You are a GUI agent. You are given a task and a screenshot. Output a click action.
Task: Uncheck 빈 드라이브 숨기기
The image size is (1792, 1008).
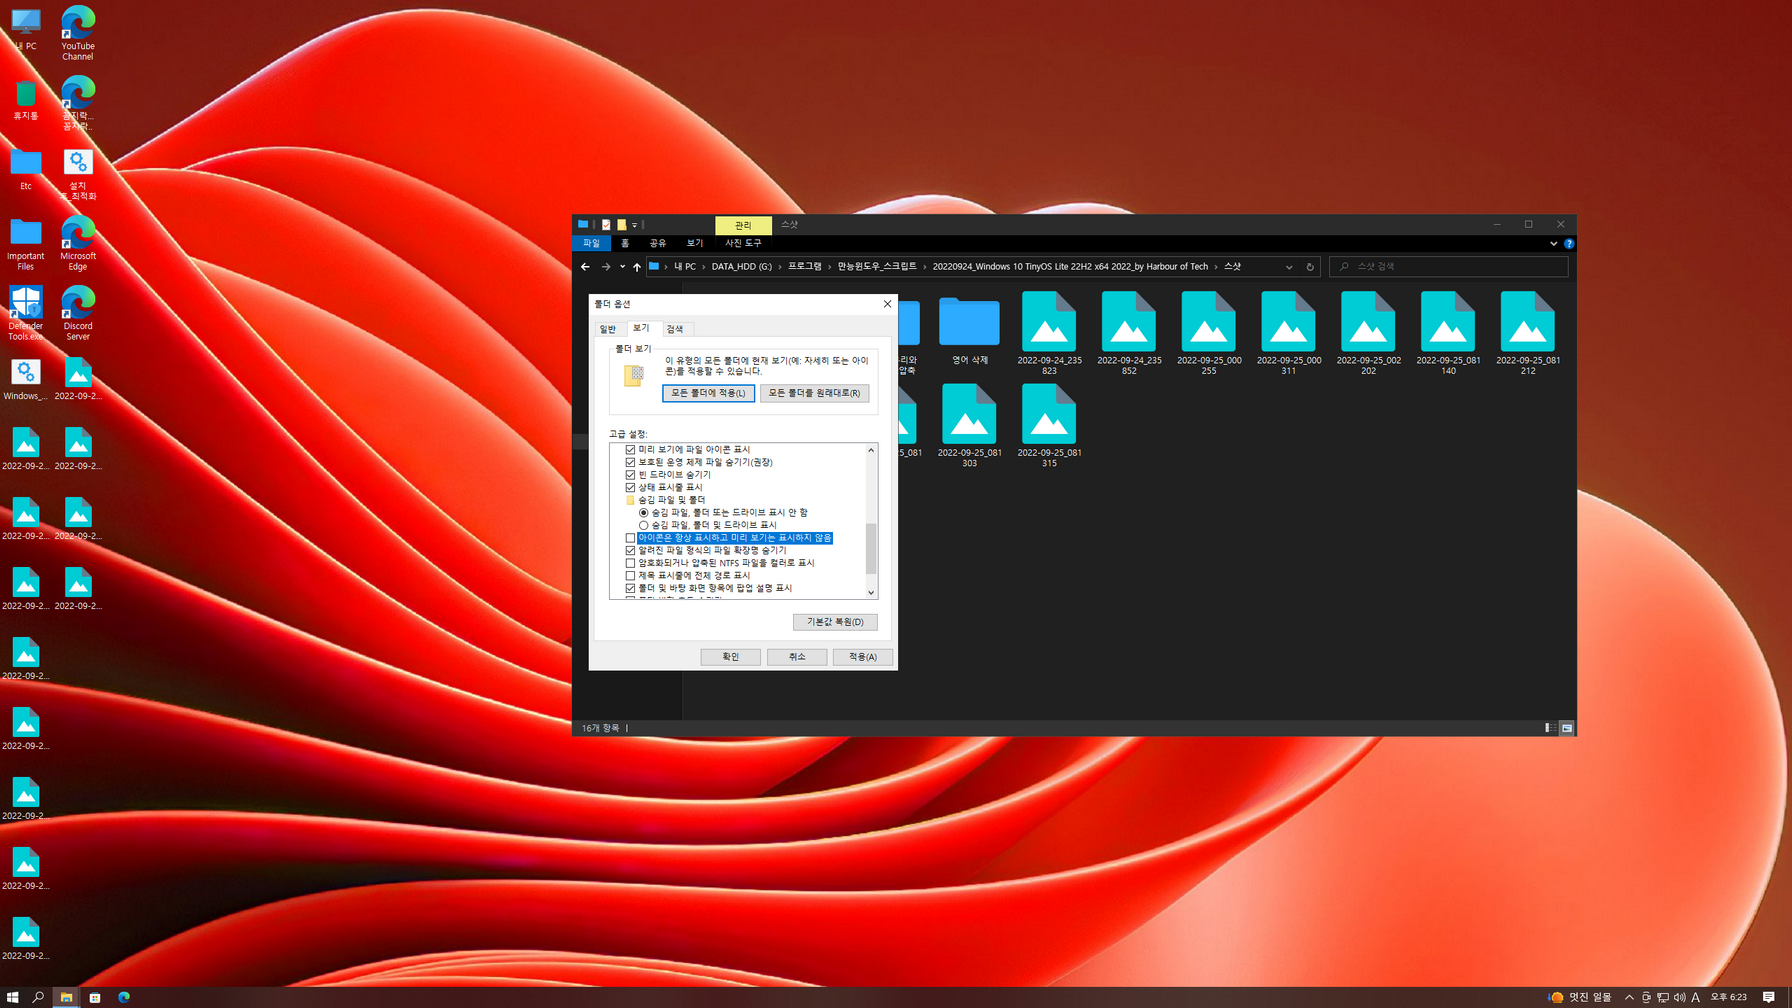[x=630, y=475]
